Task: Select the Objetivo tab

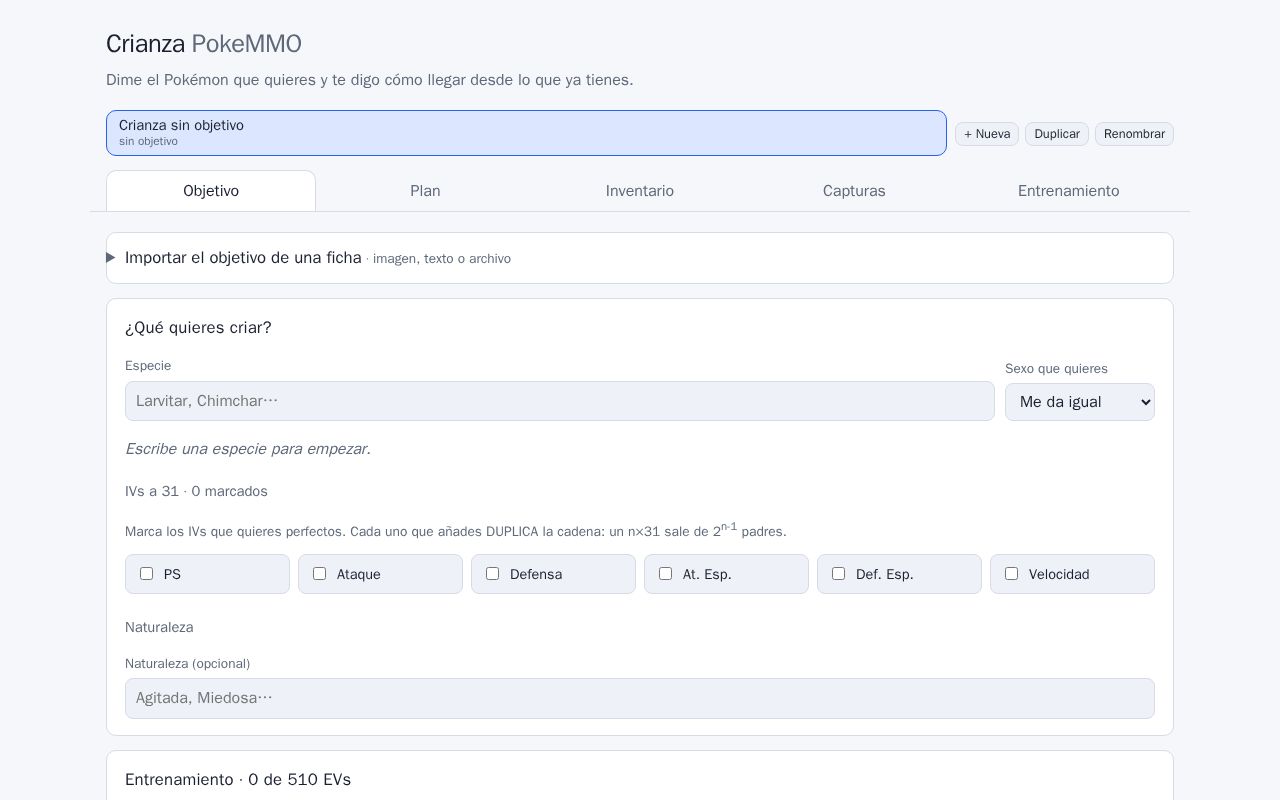Action: pyautogui.click(x=211, y=191)
